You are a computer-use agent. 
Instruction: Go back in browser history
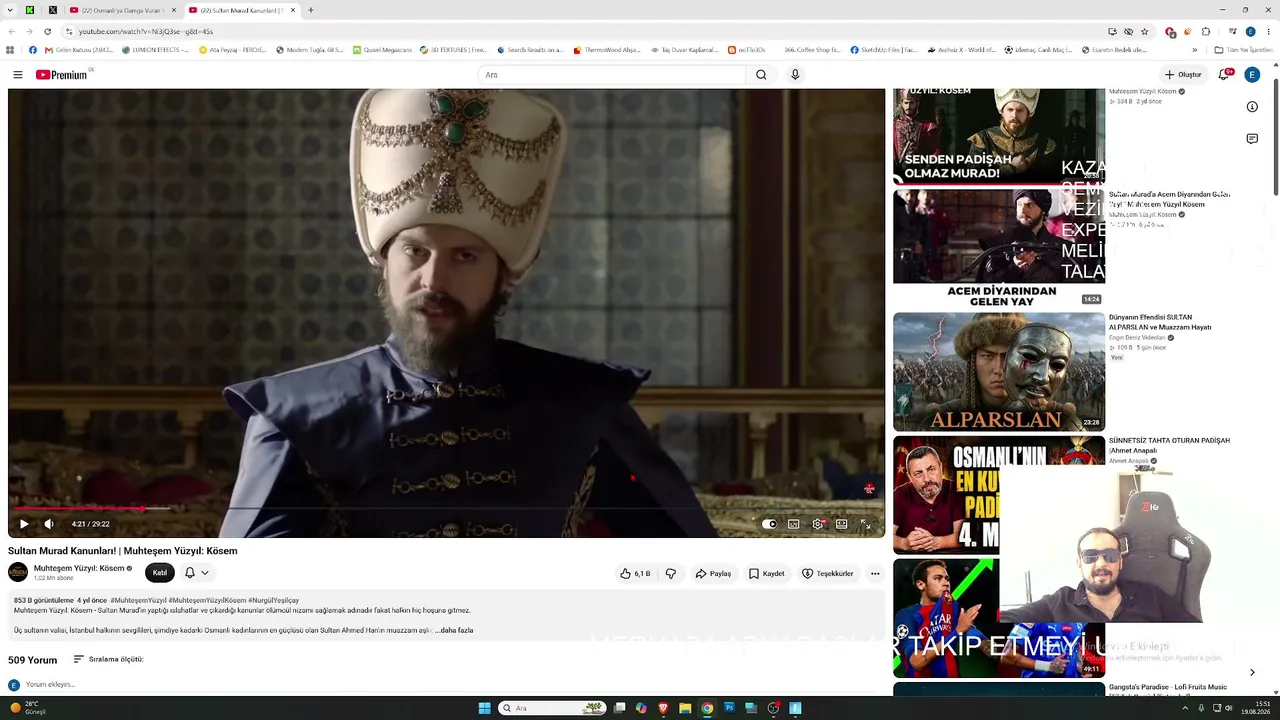pyautogui.click(x=12, y=31)
